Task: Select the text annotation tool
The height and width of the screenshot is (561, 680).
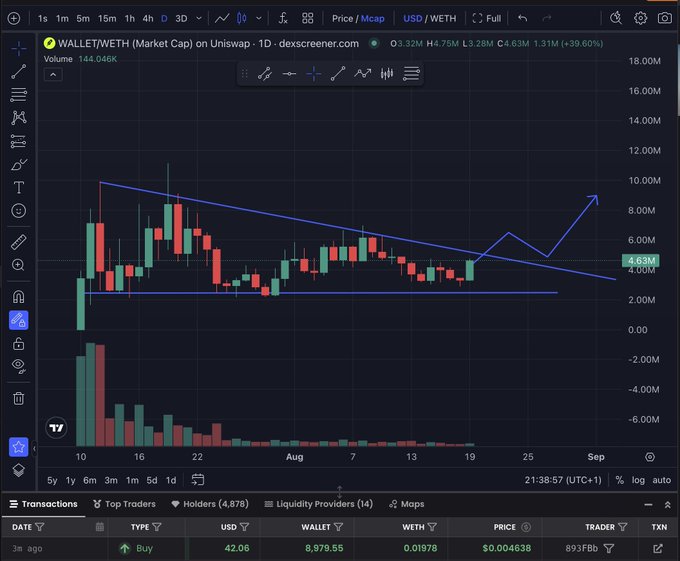Action: coord(19,188)
